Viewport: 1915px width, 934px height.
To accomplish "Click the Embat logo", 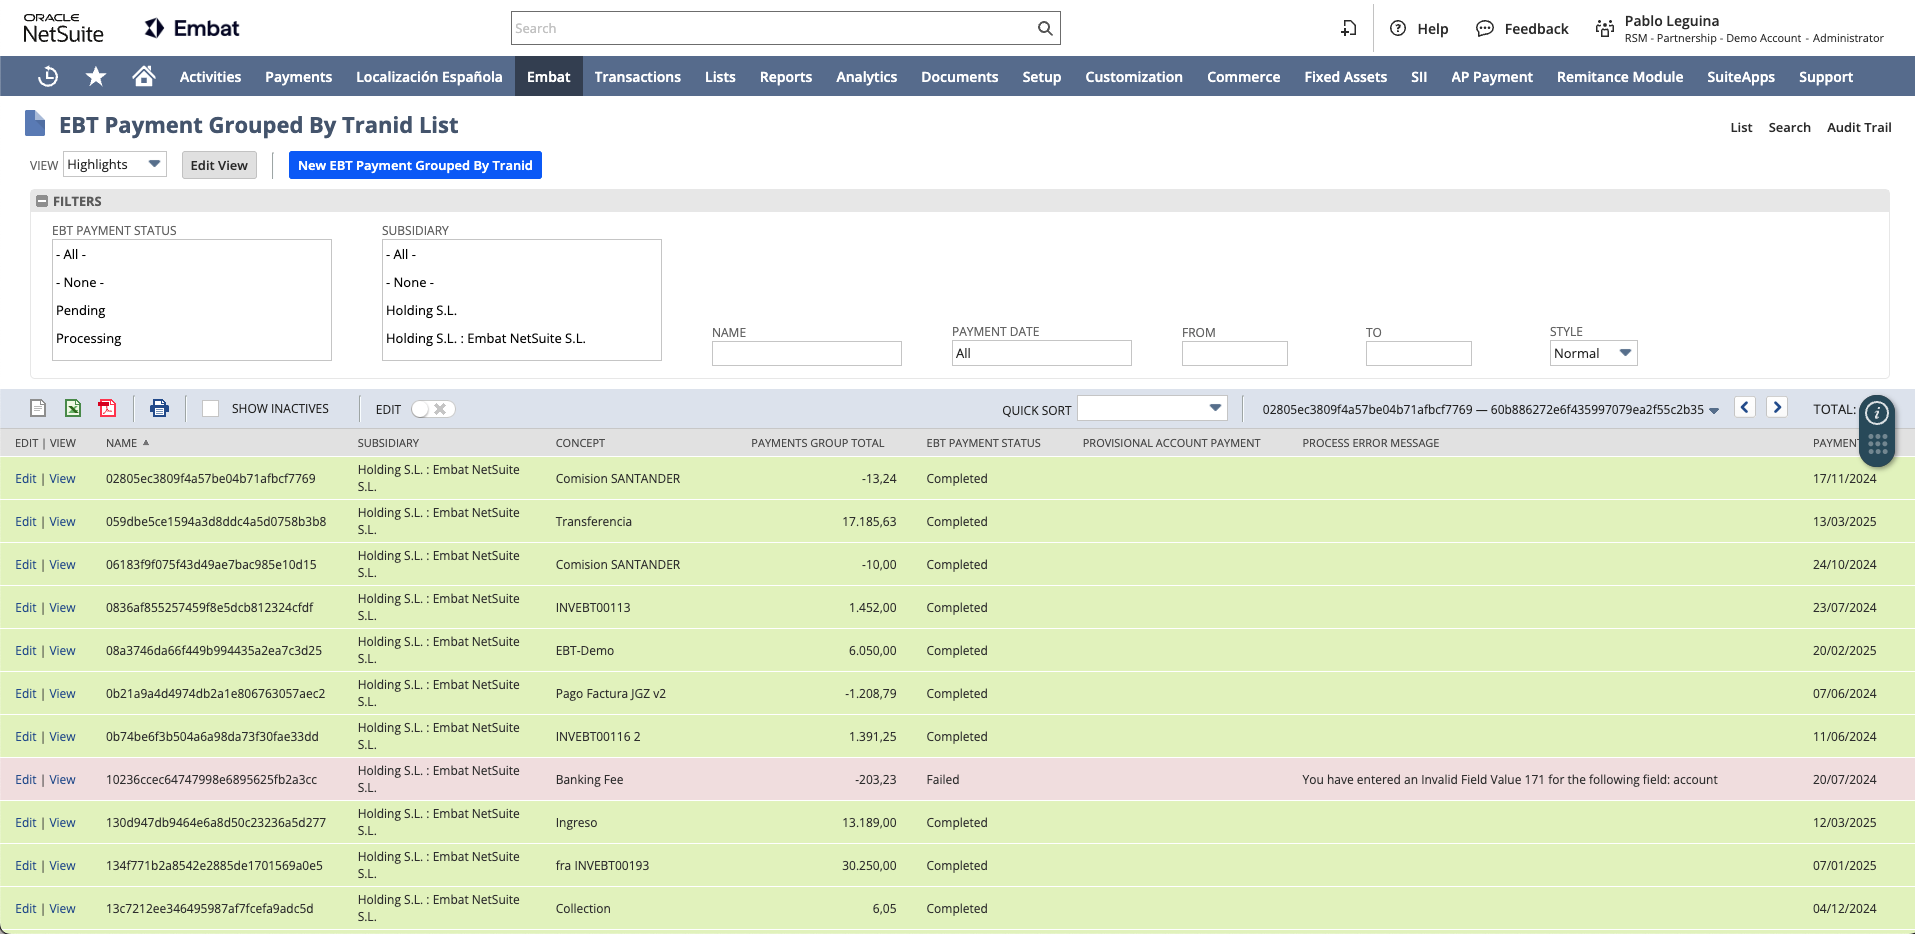I will click(x=192, y=28).
